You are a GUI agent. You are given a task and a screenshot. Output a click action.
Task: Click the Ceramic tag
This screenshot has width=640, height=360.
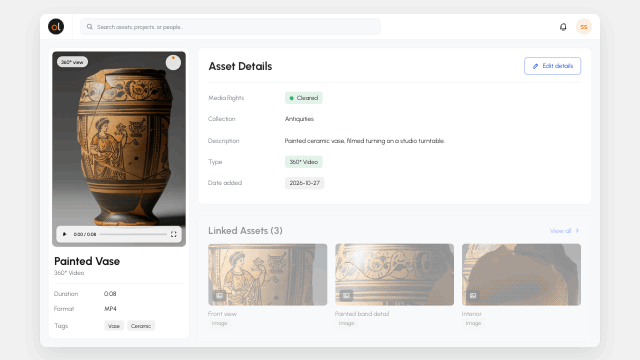coord(141,326)
